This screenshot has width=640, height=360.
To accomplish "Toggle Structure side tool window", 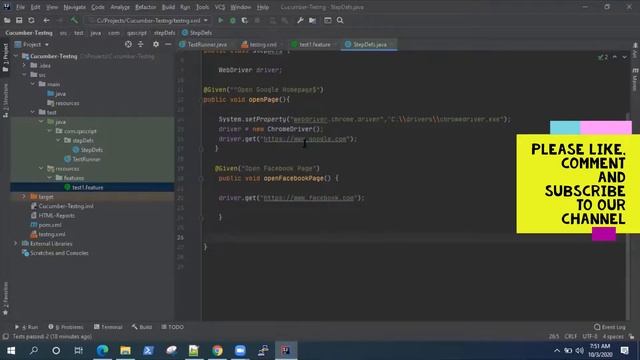I will tap(5, 101).
